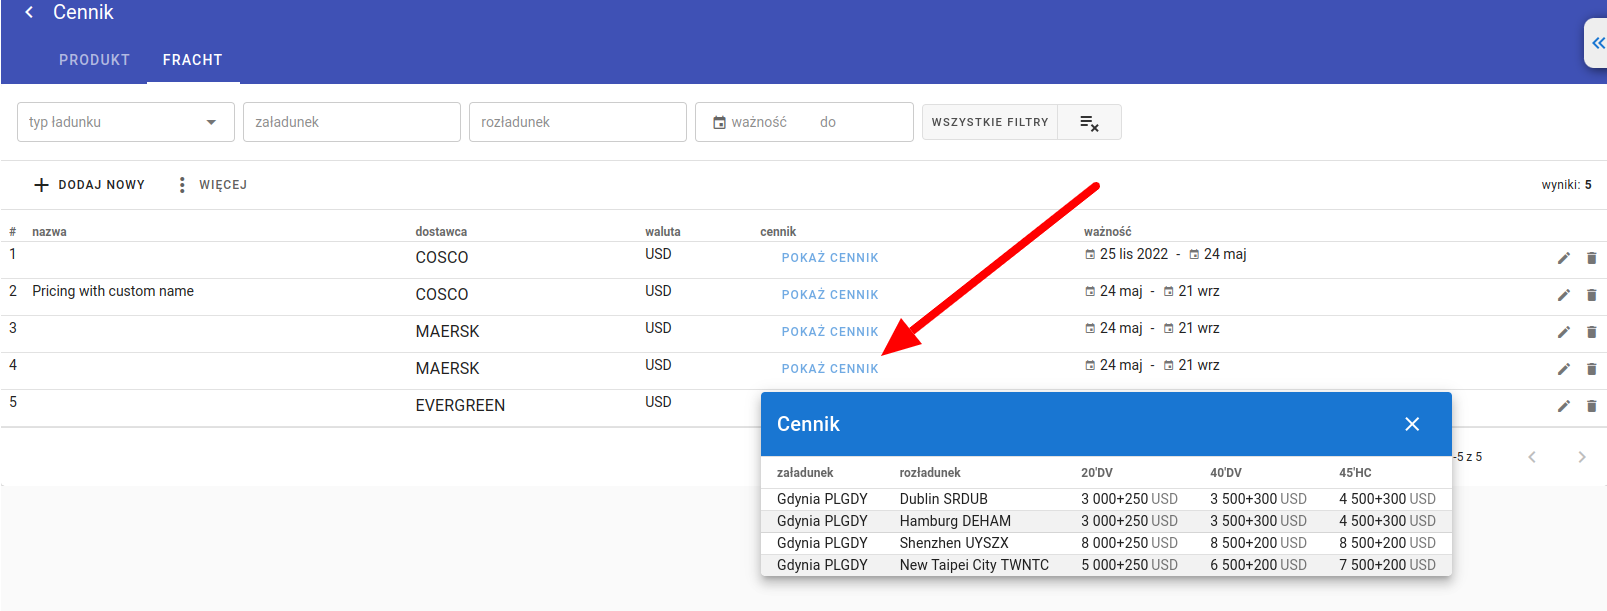Screen dimensions: 1607x611
Task: Select the FRACHT tab
Action: 193,60
